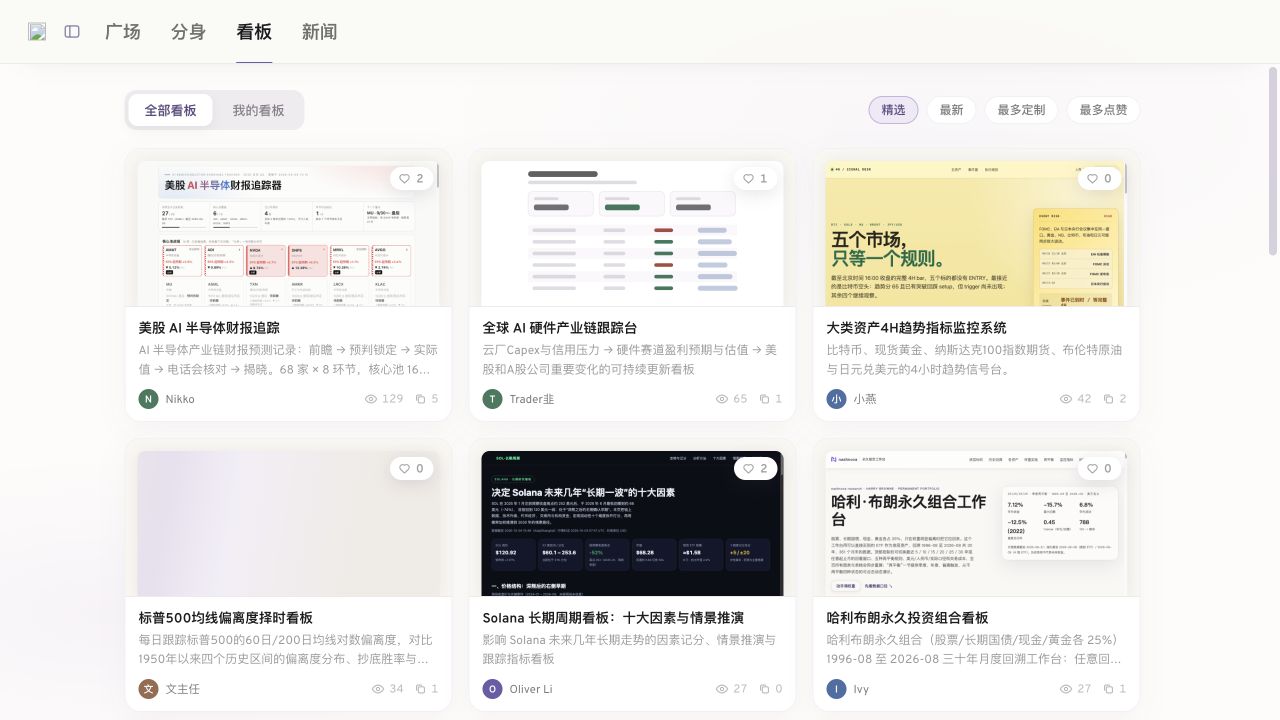Click view count eye on Trader韭's card
Screen dimensions: 1280x720
pyautogui.click(x=722, y=399)
